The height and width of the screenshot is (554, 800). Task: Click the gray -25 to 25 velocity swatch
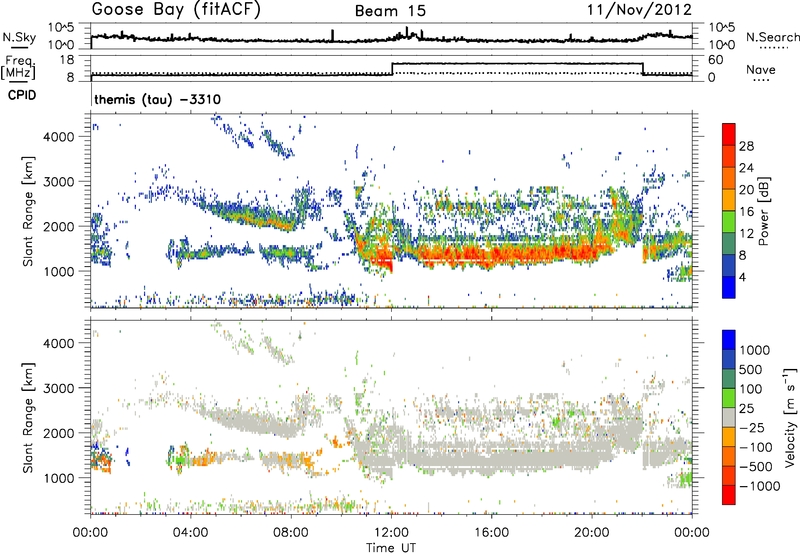click(x=729, y=418)
